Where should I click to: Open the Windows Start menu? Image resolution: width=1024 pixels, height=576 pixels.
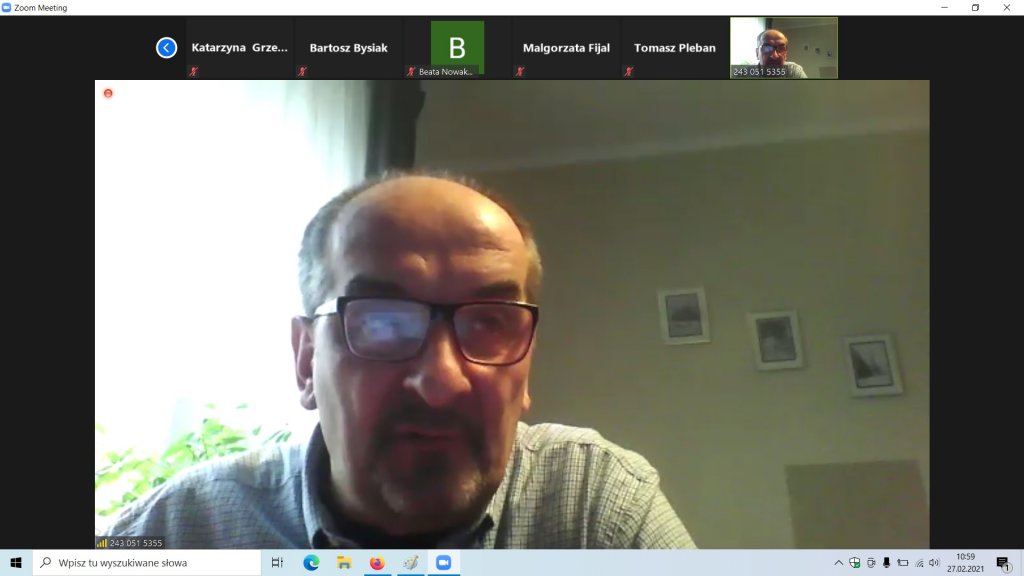coord(16,562)
